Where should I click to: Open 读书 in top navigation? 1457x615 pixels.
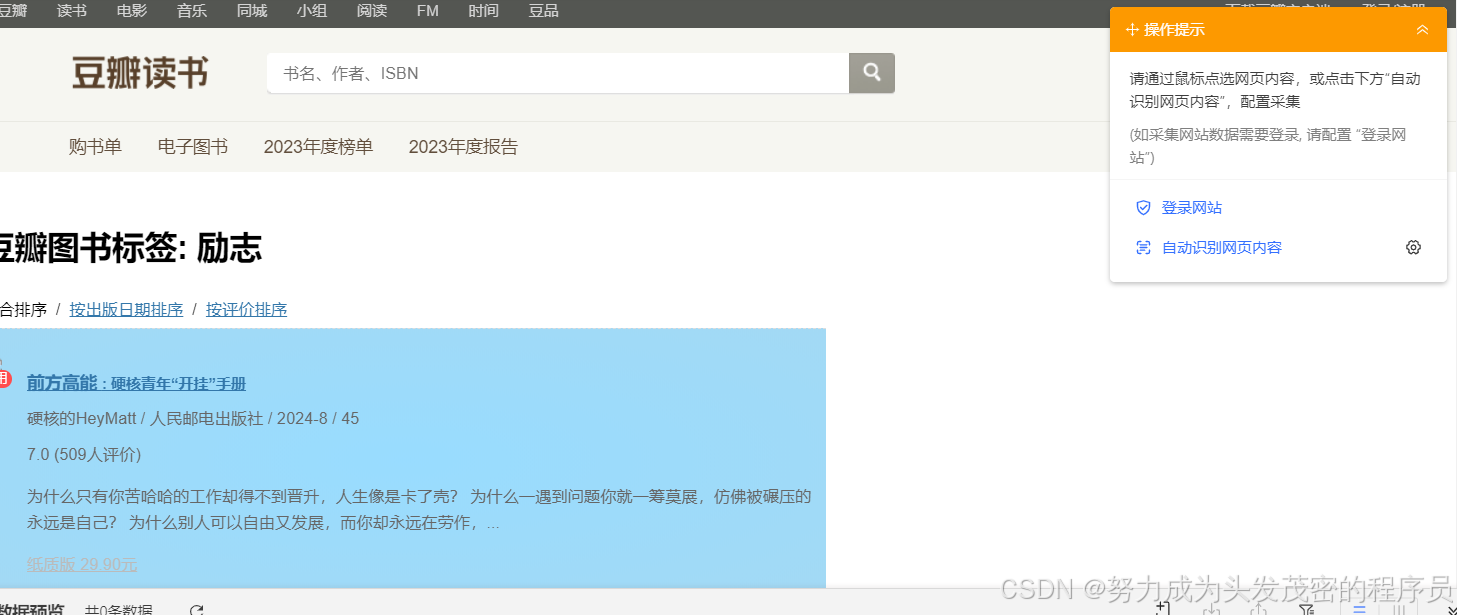click(72, 11)
